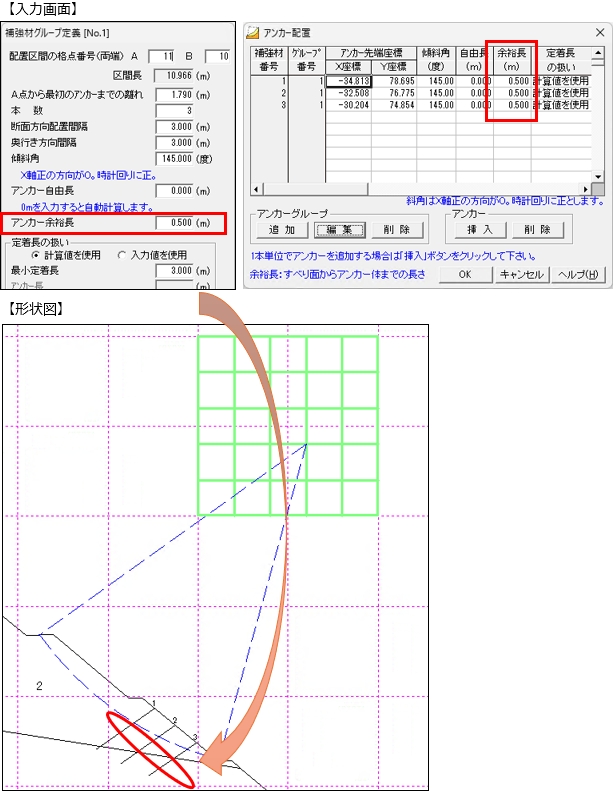This screenshot has width=613, height=791.
Task: Click the 余裕長 cell in row 1
Action: [x=512, y=81]
